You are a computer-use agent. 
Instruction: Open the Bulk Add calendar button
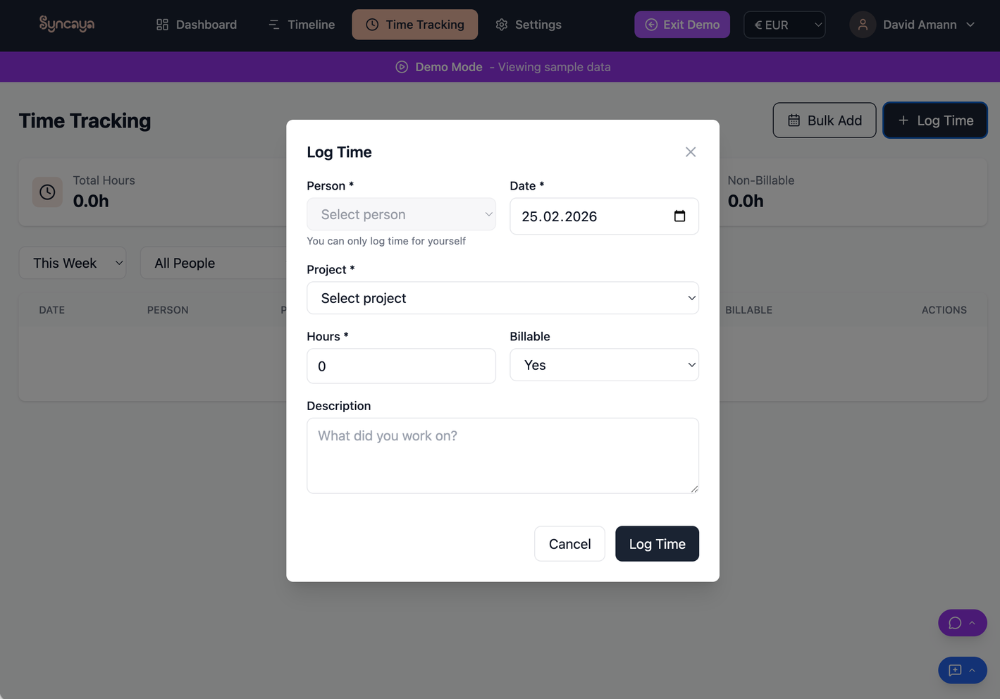point(824,120)
